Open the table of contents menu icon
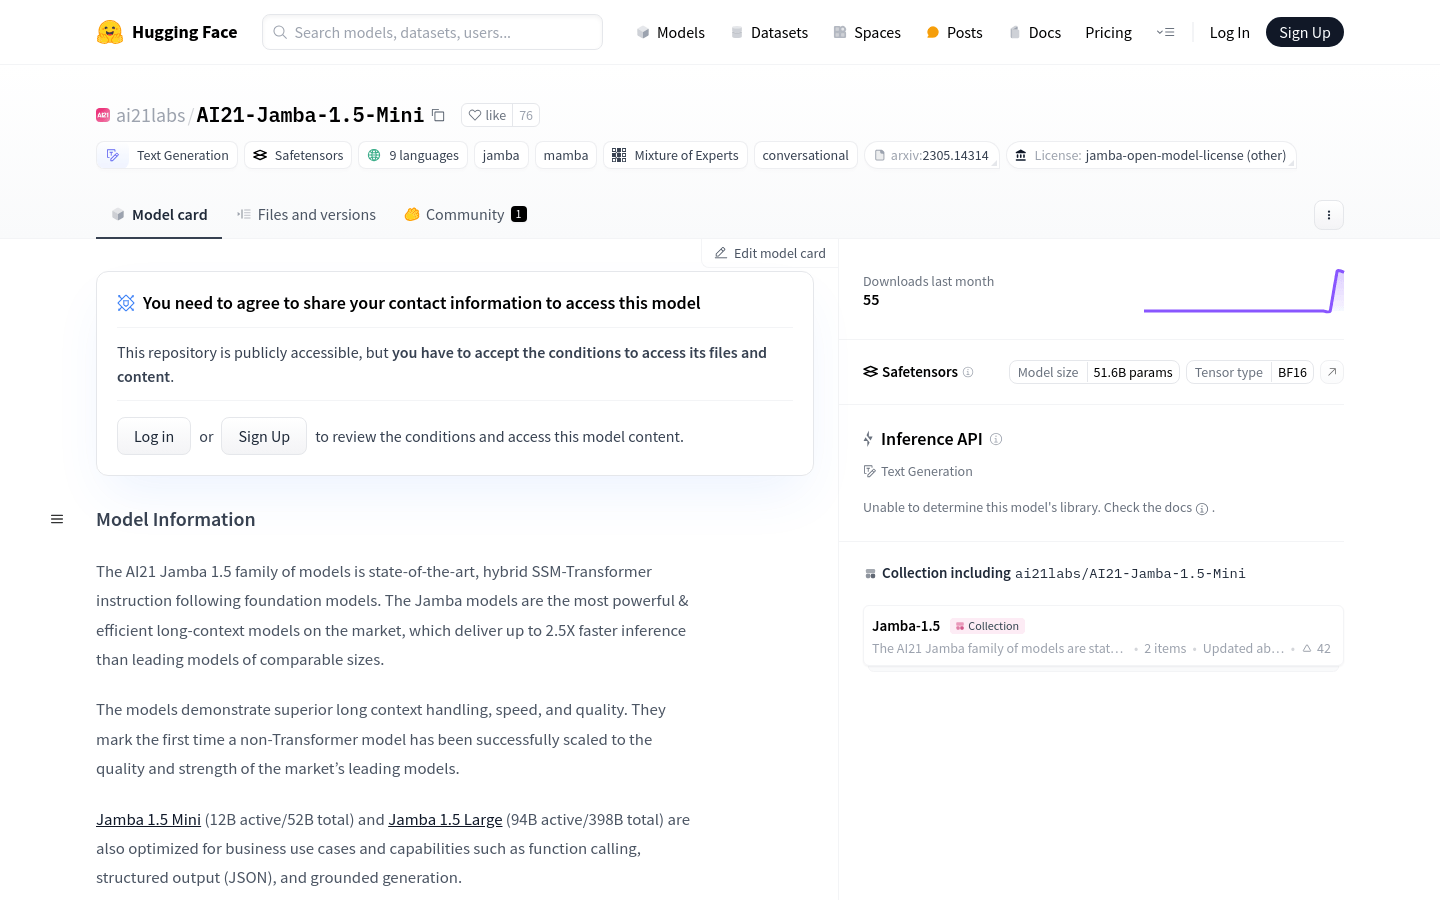Image resolution: width=1440 pixels, height=900 pixels. tap(57, 519)
